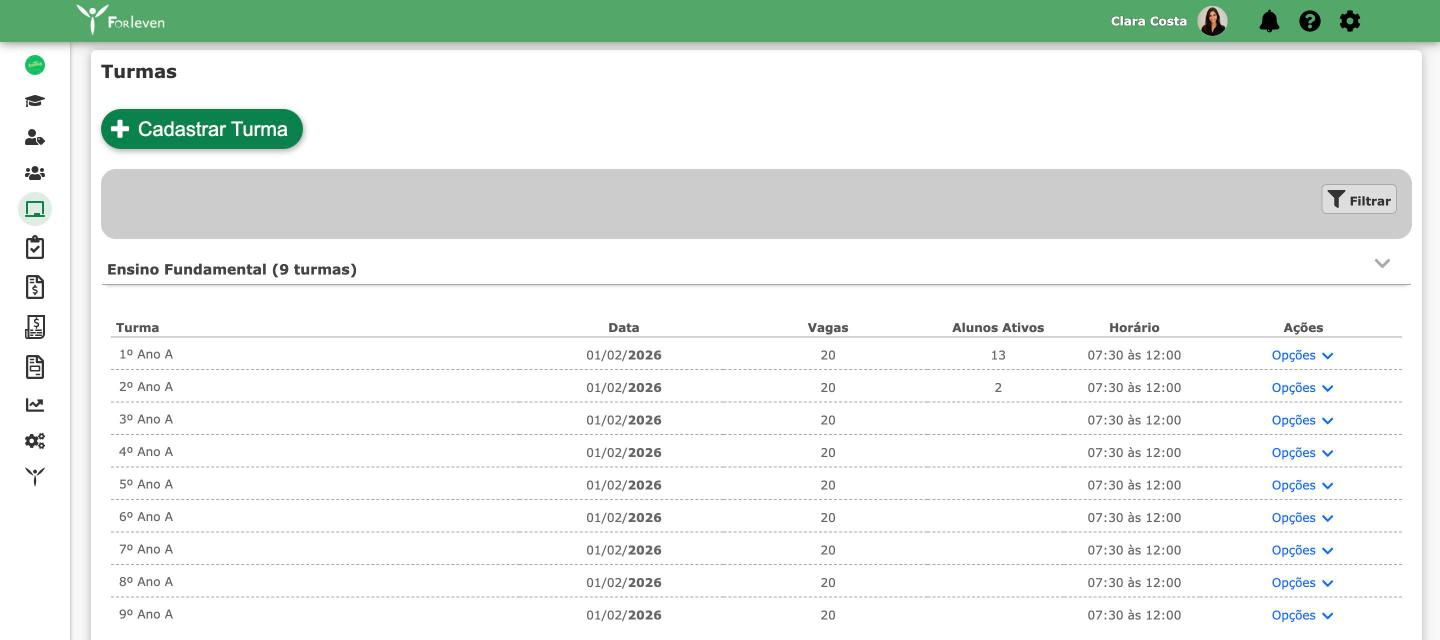Open the help question mark icon

pyautogui.click(x=1310, y=21)
